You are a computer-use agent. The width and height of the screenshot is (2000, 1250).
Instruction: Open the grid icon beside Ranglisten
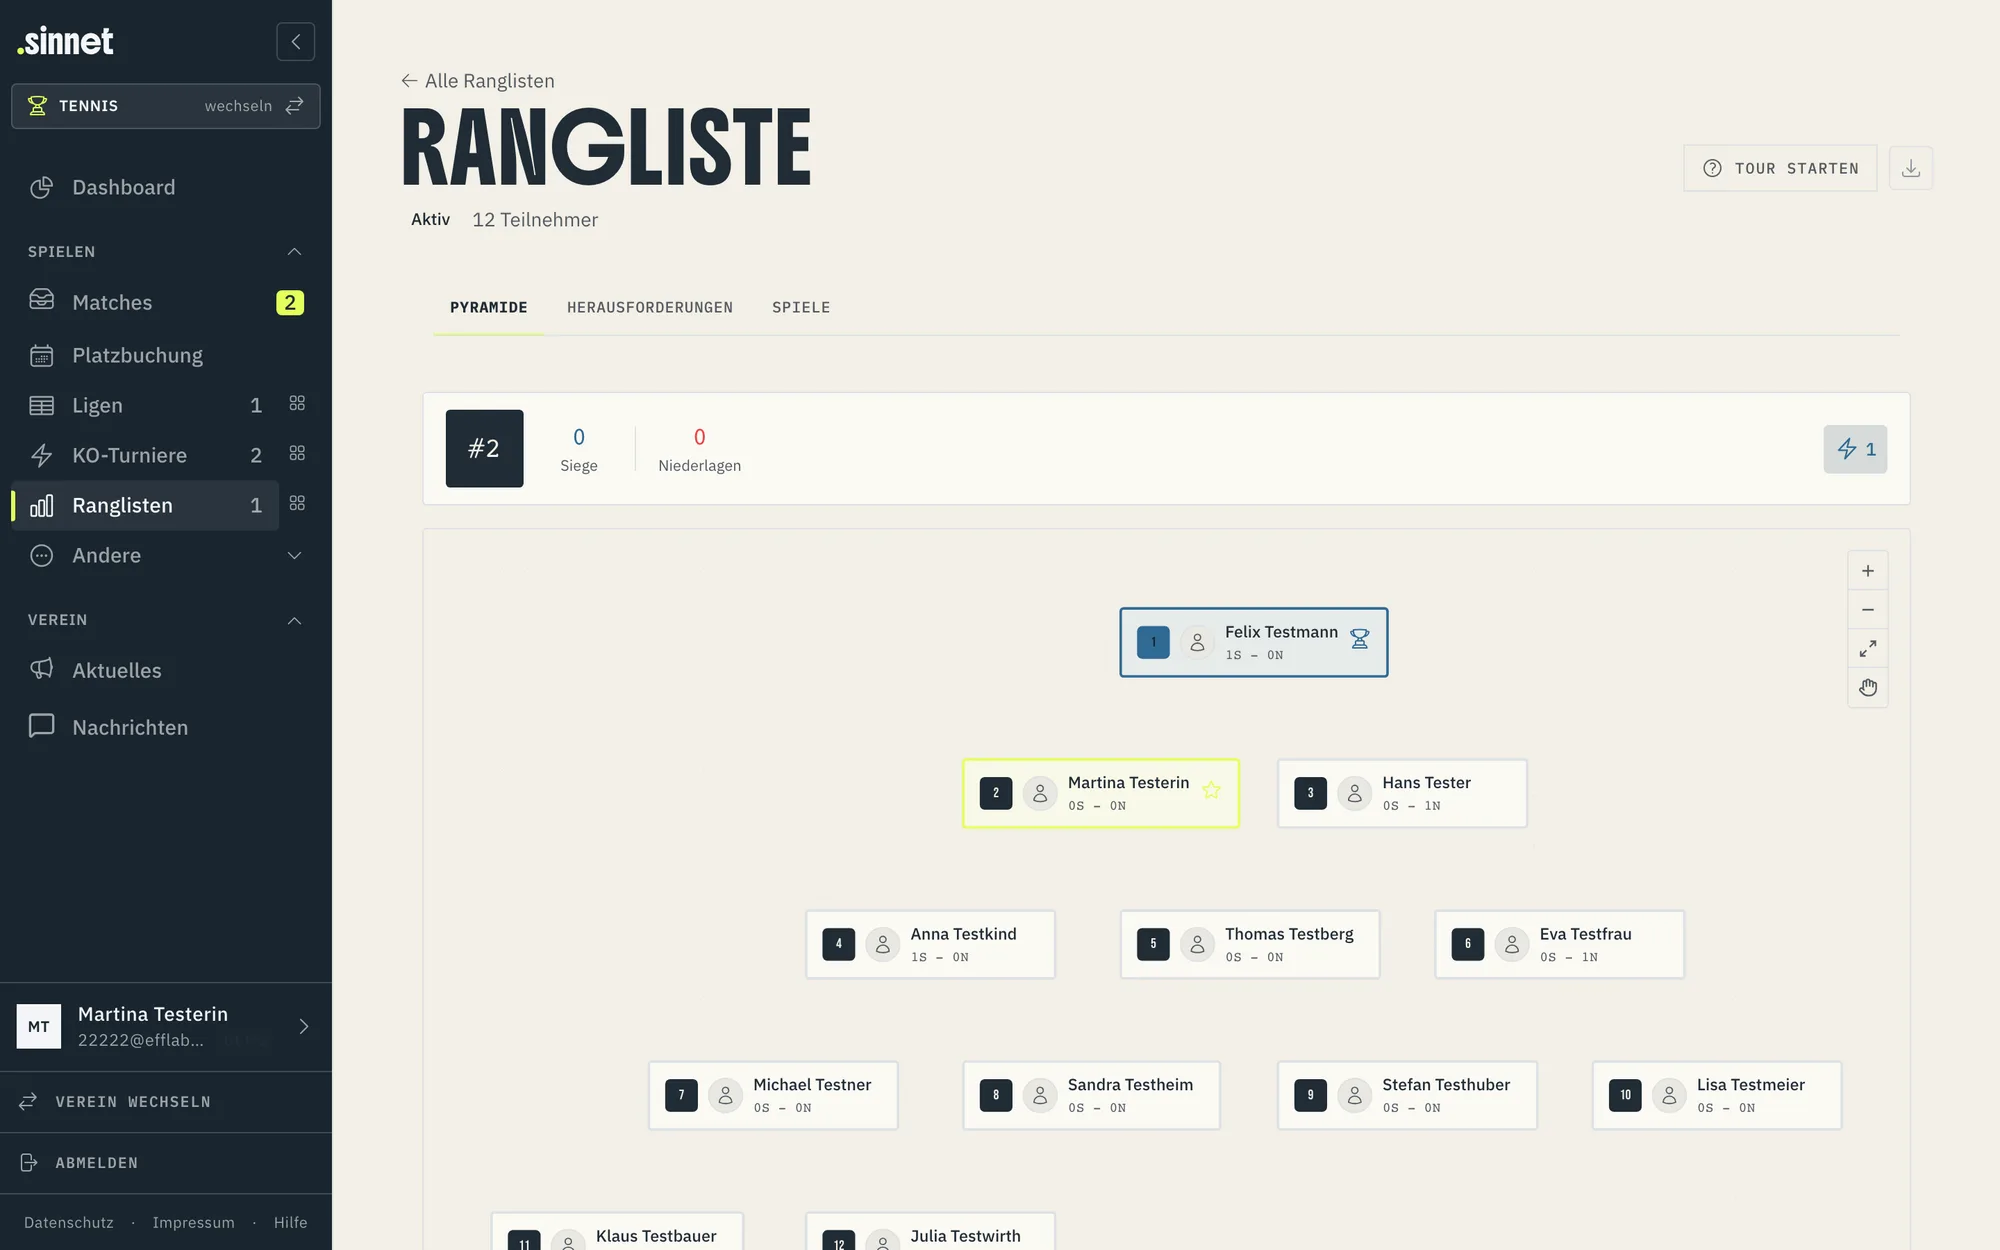click(297, 504)
